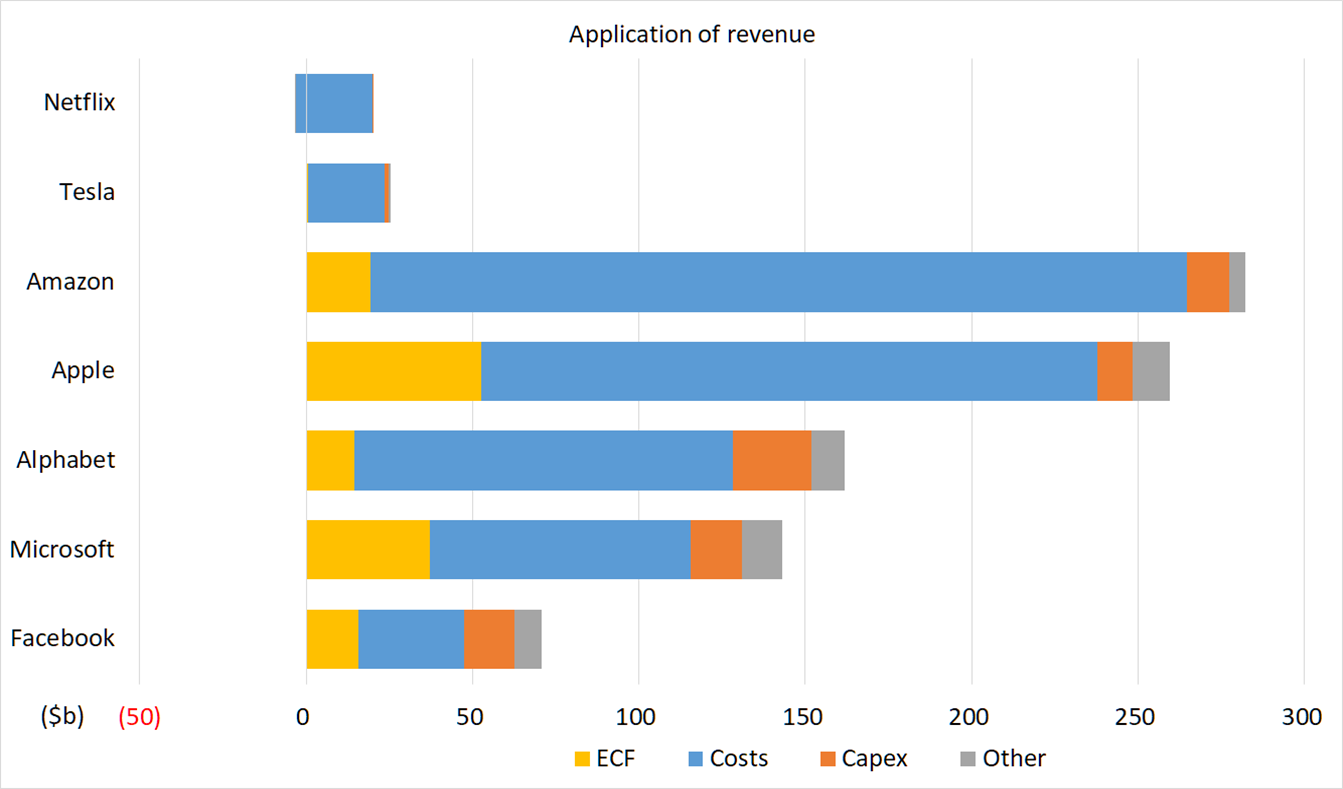Click the 200 axis tick label
This screenshot has height=789, width=1343.
[971, 718]
